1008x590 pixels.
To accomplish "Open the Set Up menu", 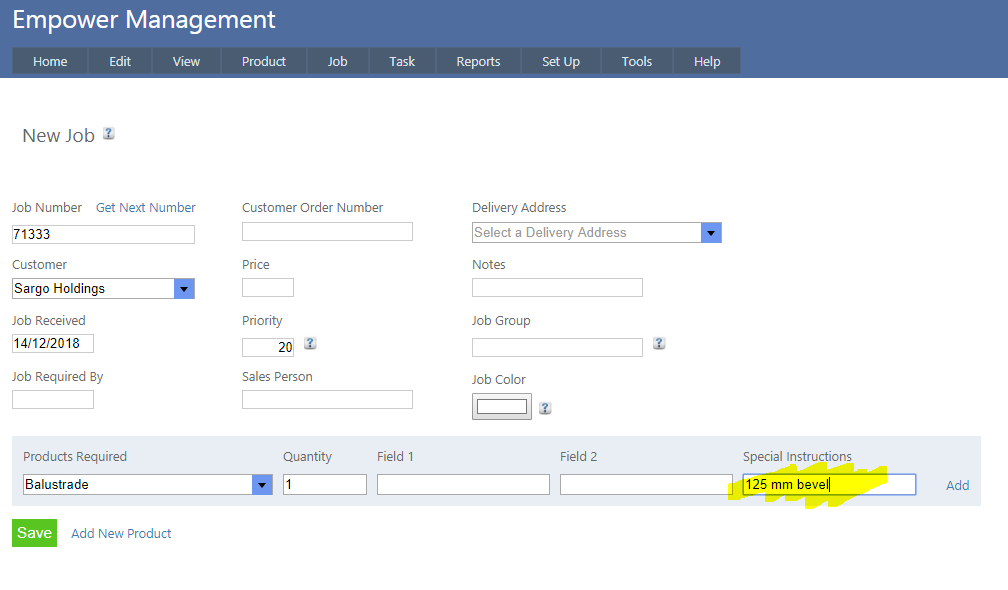I will click(561, 61).
